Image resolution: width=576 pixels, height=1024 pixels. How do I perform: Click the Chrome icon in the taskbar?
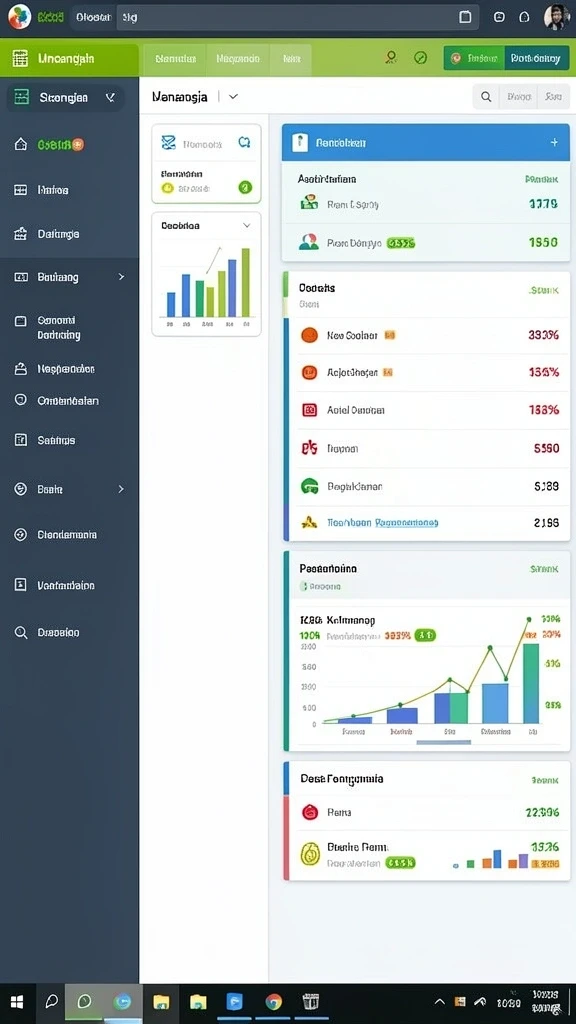pos(274,1002)
